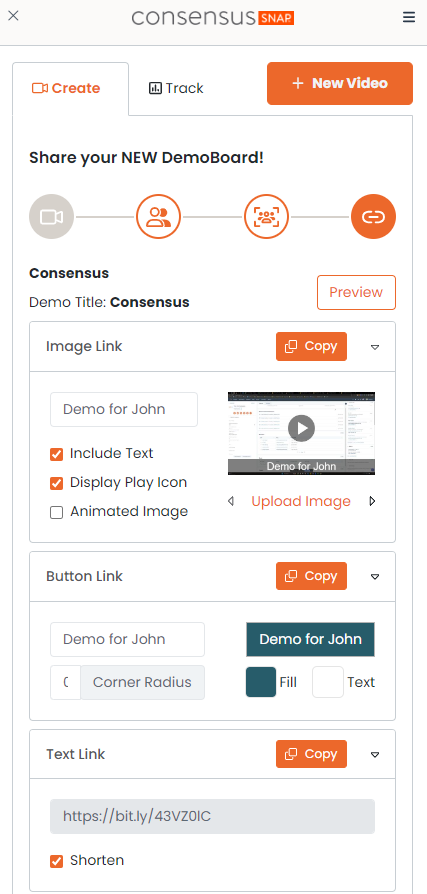Viewport: 427px width, 894px height.
Task: Click the Corner Radius number field
Action: 66,682
